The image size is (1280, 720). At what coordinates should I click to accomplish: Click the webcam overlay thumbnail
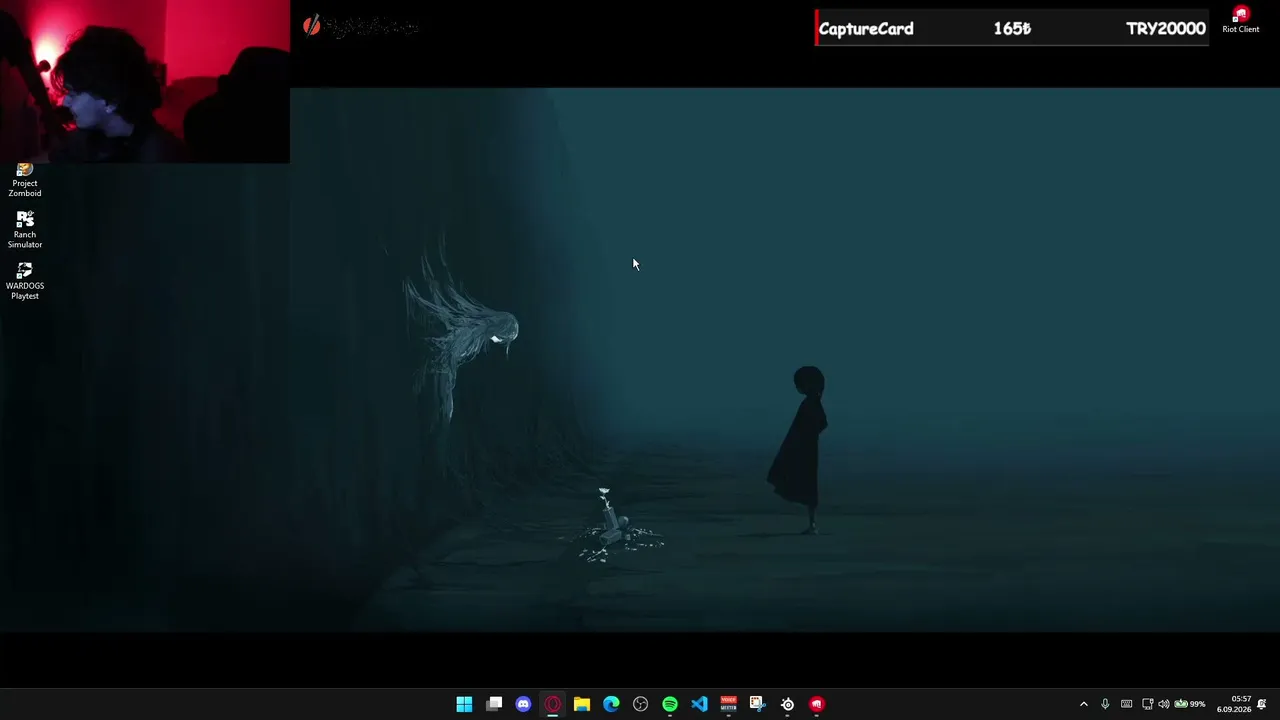click(145, 81)
